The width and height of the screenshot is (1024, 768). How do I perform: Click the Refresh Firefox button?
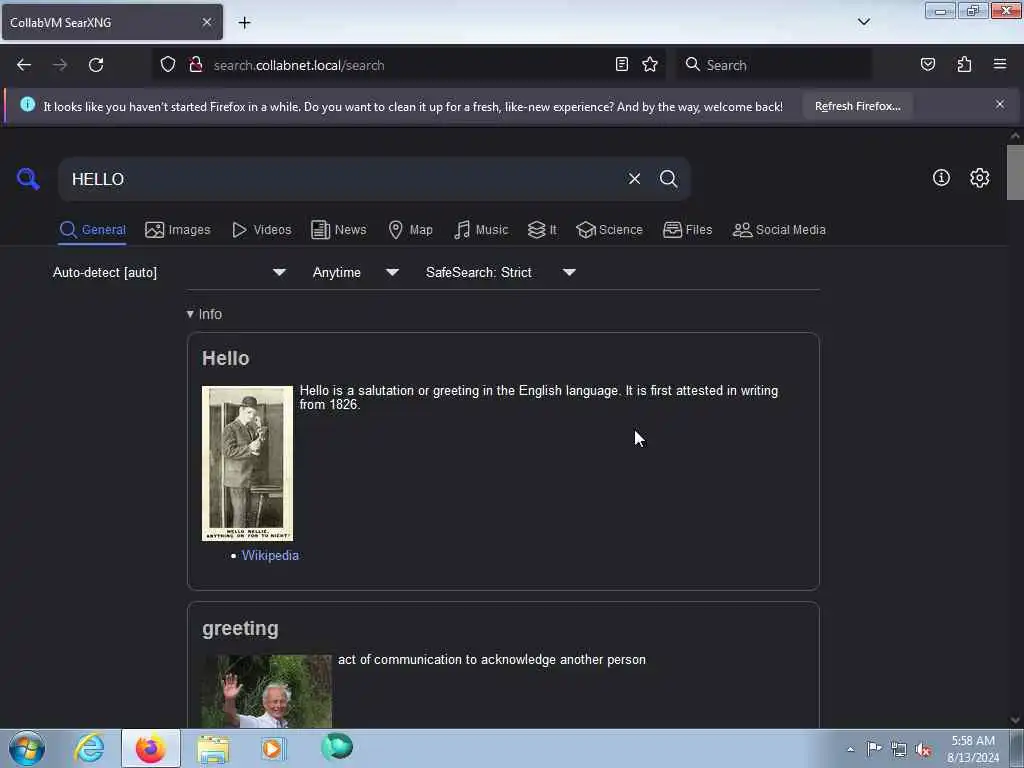[x=857, y=106]
